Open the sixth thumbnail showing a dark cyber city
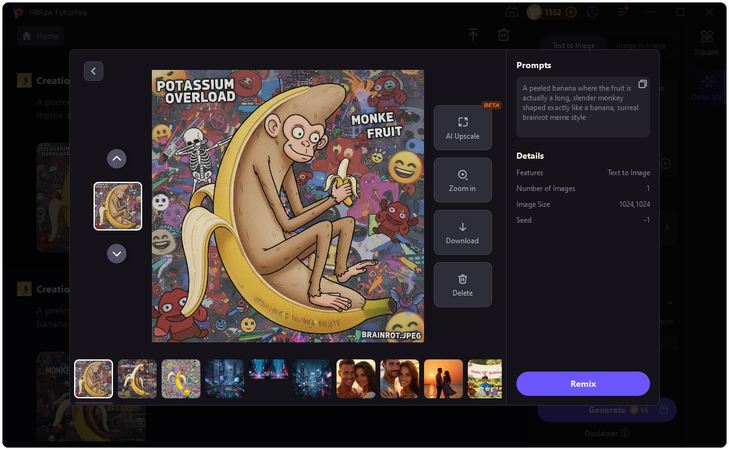Image resolution: width=729 pixels, height=450 pixels. point(312,379)
